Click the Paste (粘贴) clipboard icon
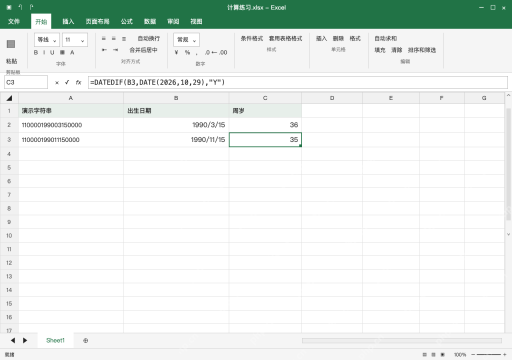This screenshot has height=360, width=512. click(x=11, y=44)
